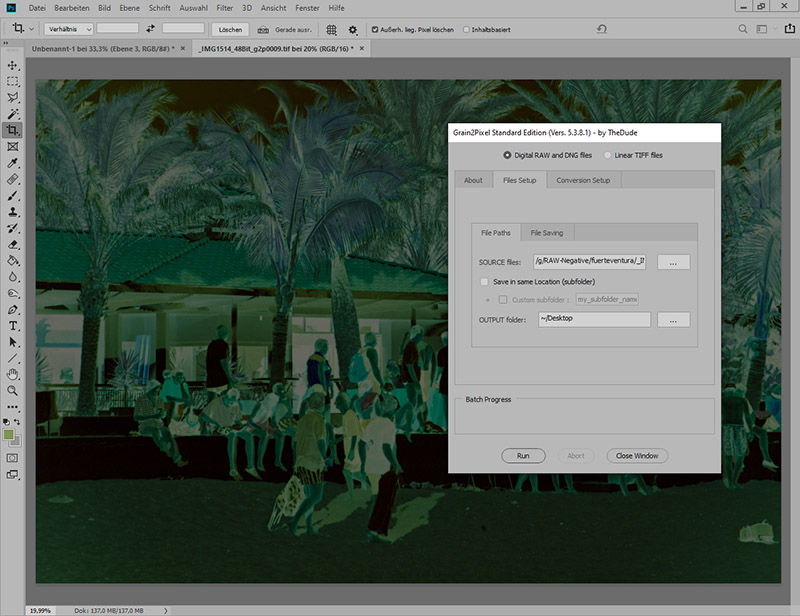The width and height of the screenshot is (800, 616).
Task: Switch to the Conversion Setup tab
Action: pos(583,180)
